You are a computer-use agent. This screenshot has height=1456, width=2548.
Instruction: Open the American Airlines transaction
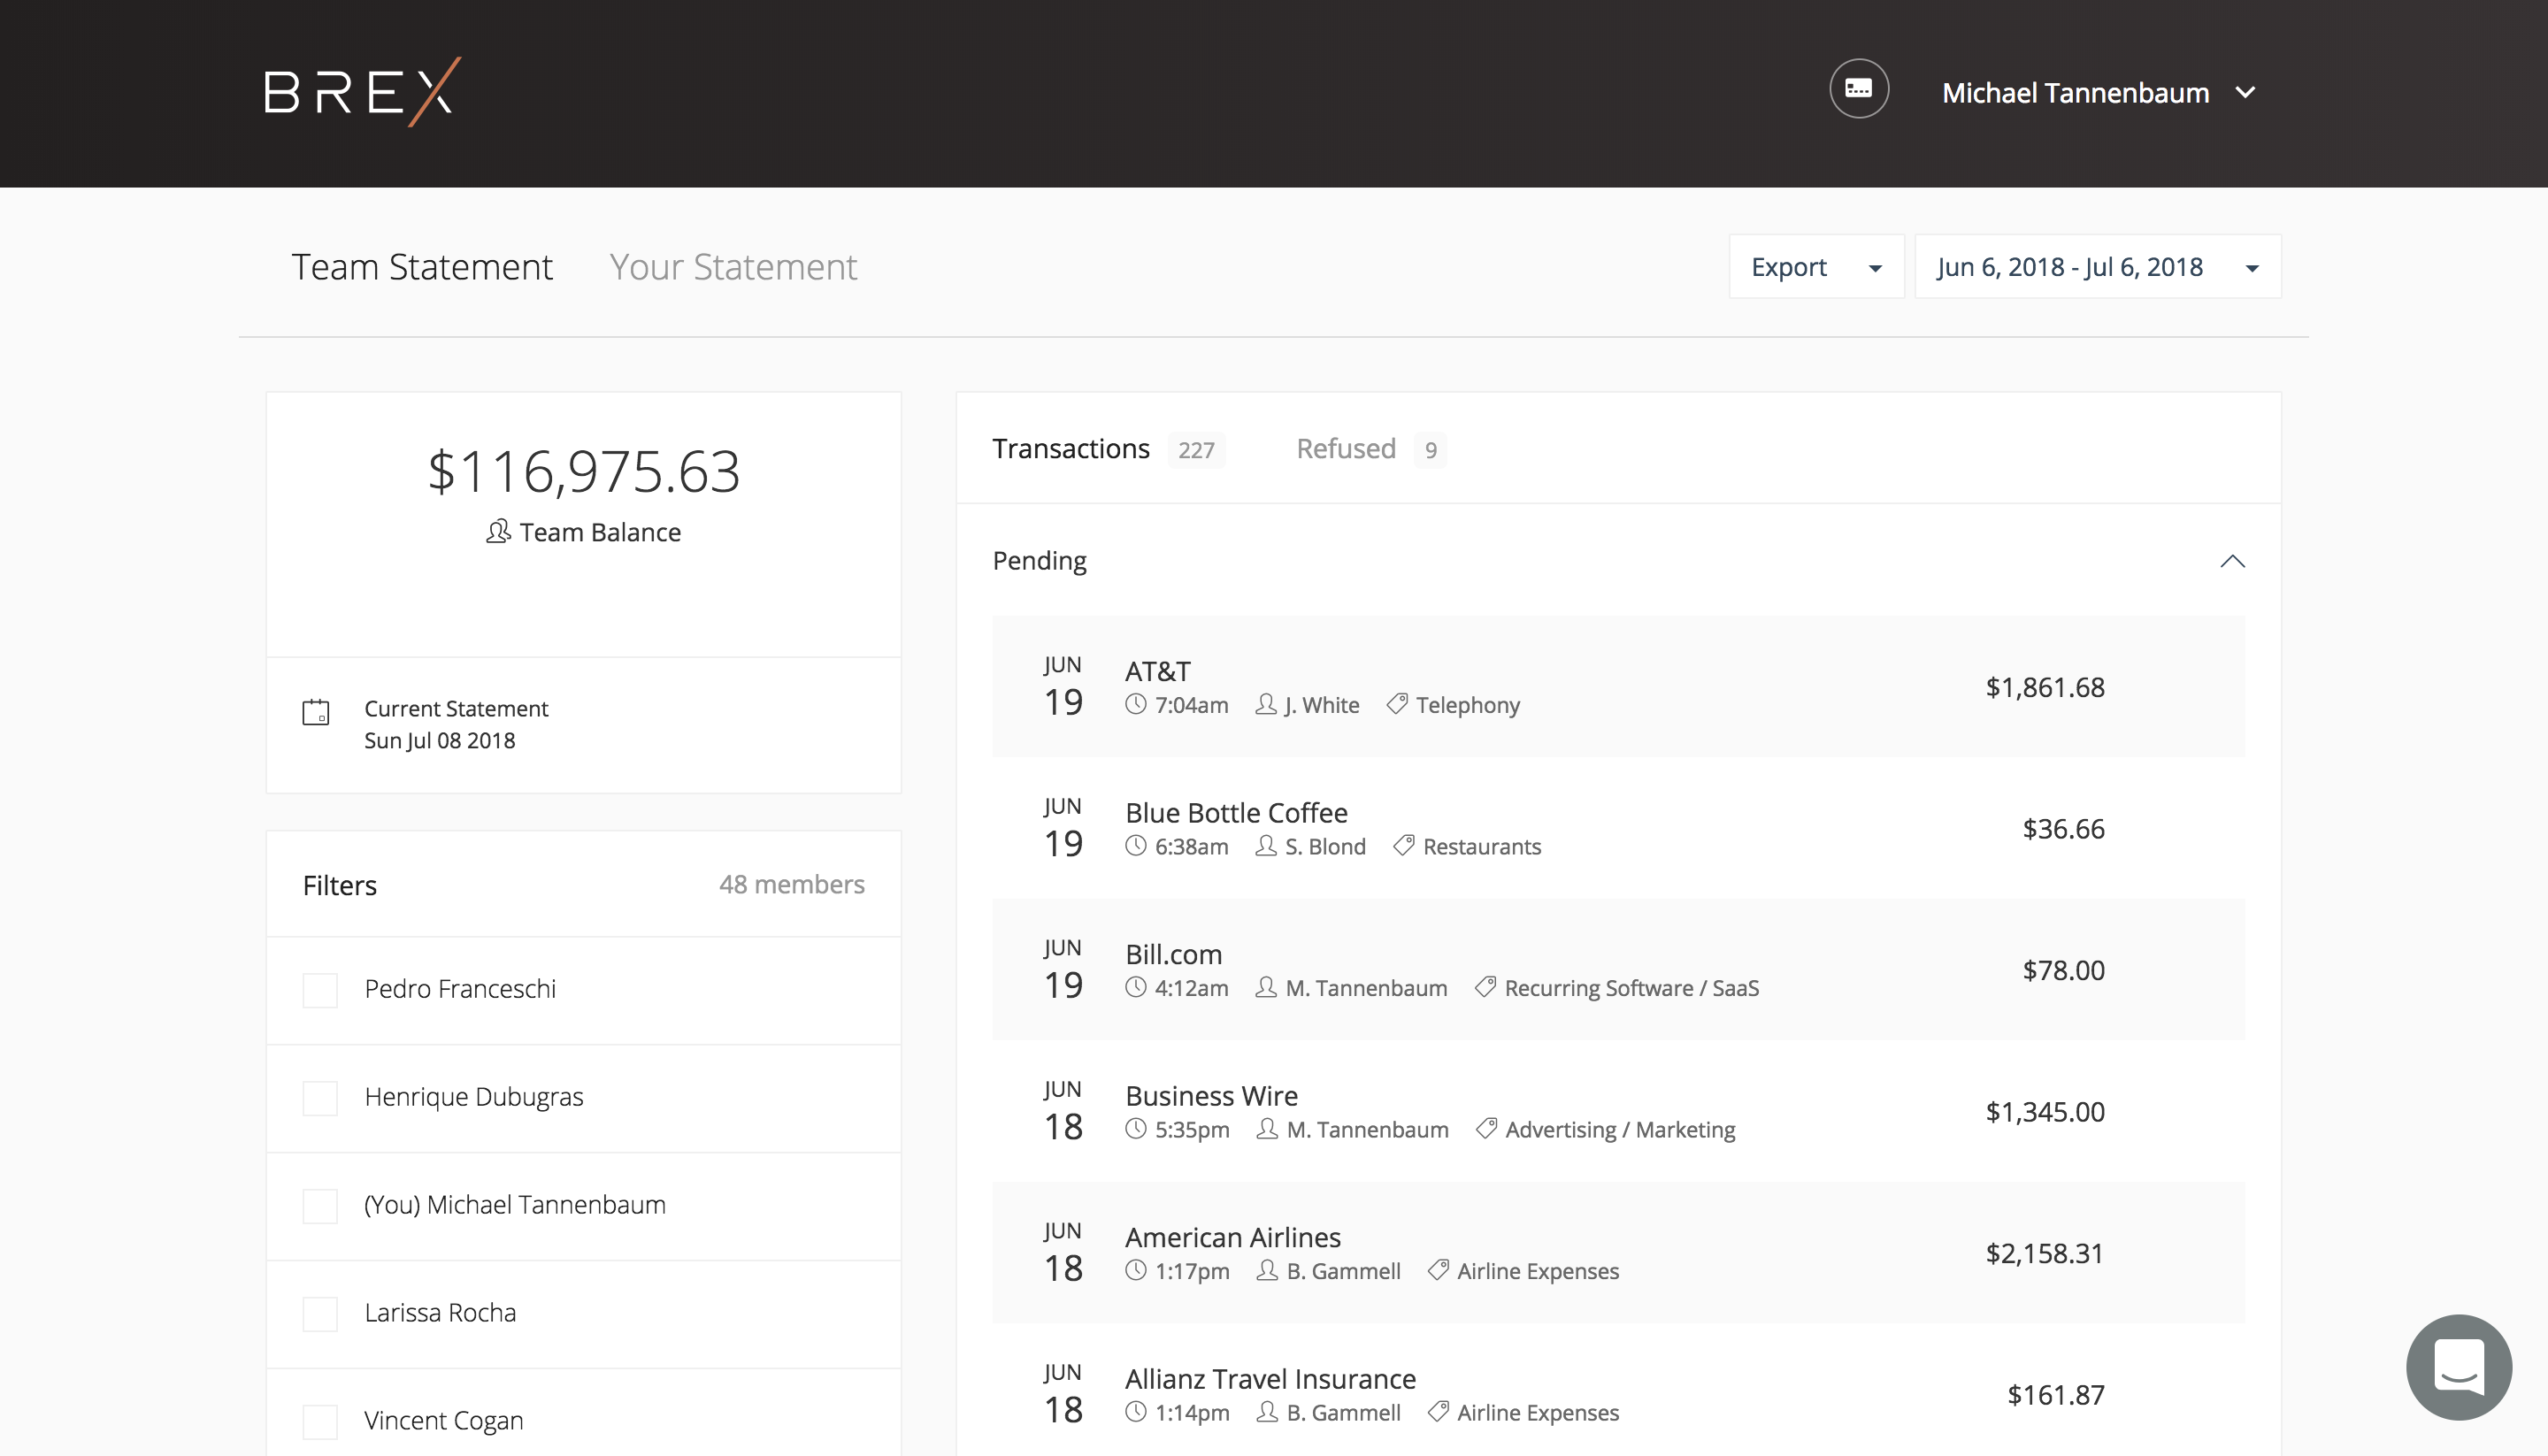tap(1618, 1253)
